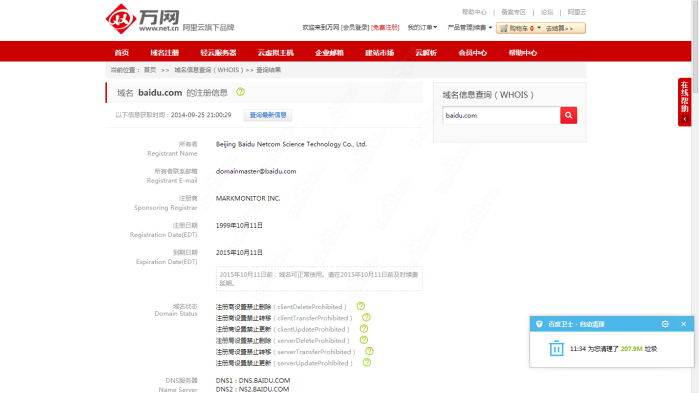This screenshot has width=699, height=393.
Task: Click help icon for serverDeleteProhibited
Action: [x=364, y=340]
